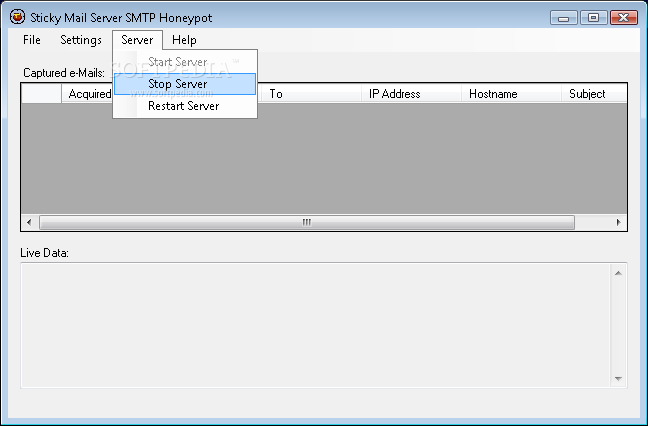The width and height of the screenshot is (648, 426).
Task: Sort by the IP Address column header
Action: point(411,94)
